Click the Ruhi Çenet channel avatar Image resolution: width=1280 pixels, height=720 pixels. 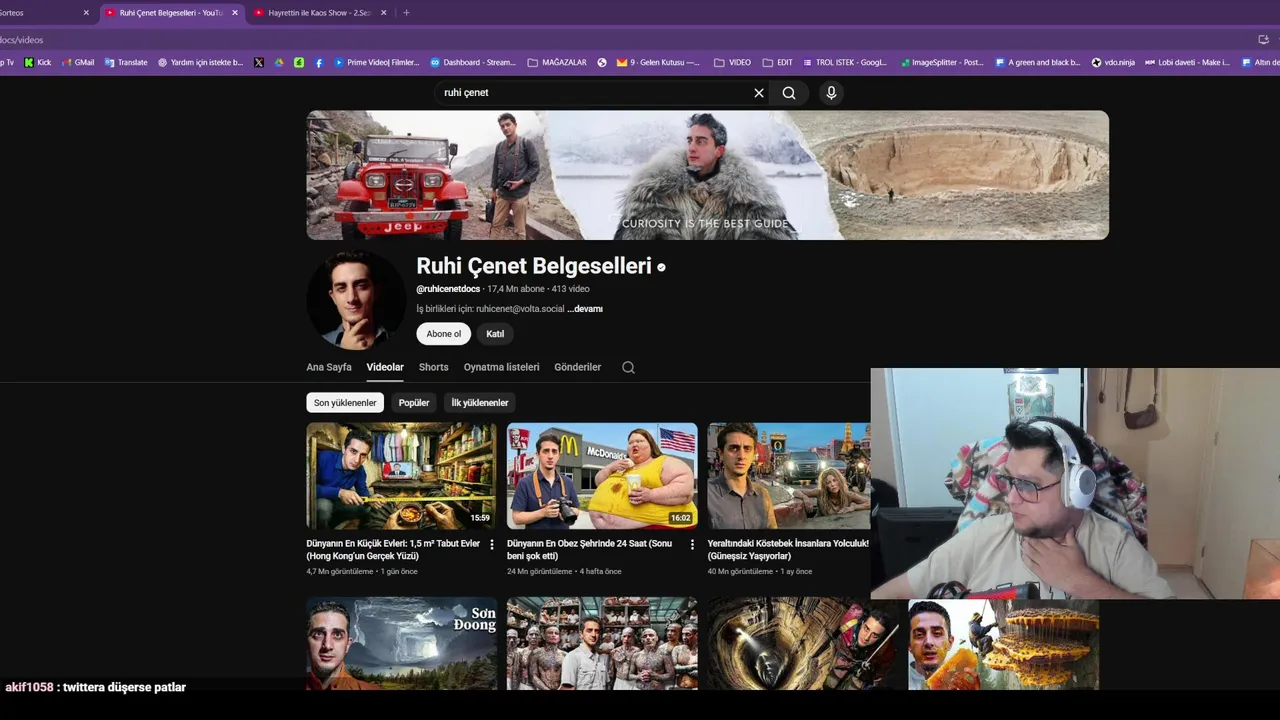[356, 300]
